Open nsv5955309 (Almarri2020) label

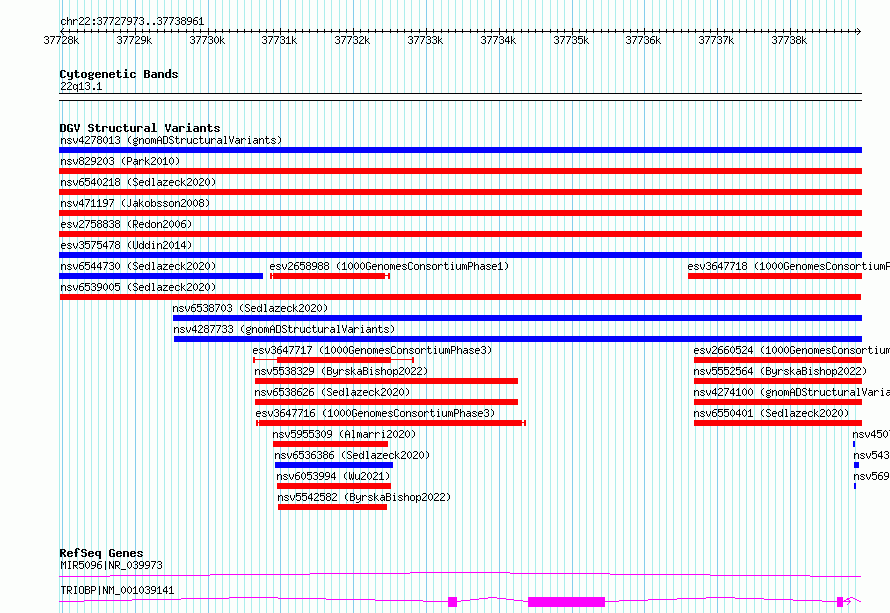pos(344,434)
